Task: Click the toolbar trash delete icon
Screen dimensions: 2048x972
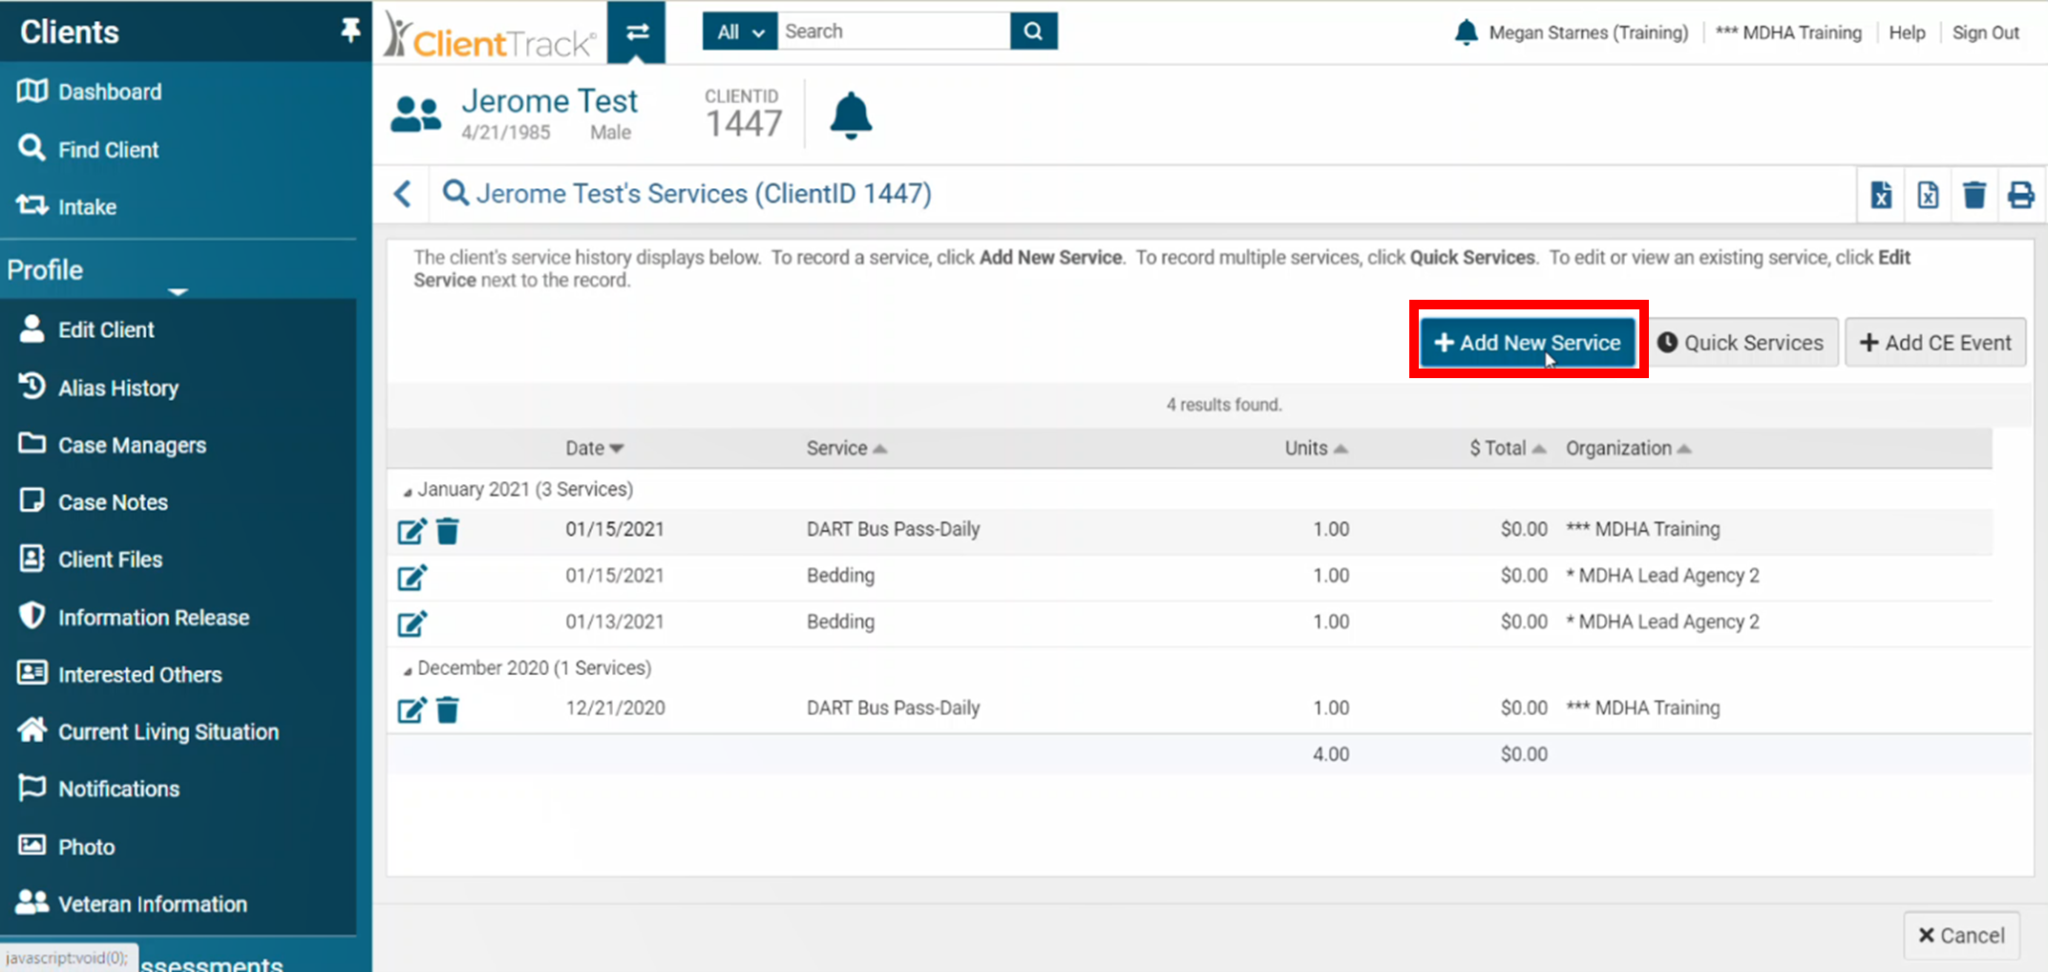Action: tap(1974, 195)
